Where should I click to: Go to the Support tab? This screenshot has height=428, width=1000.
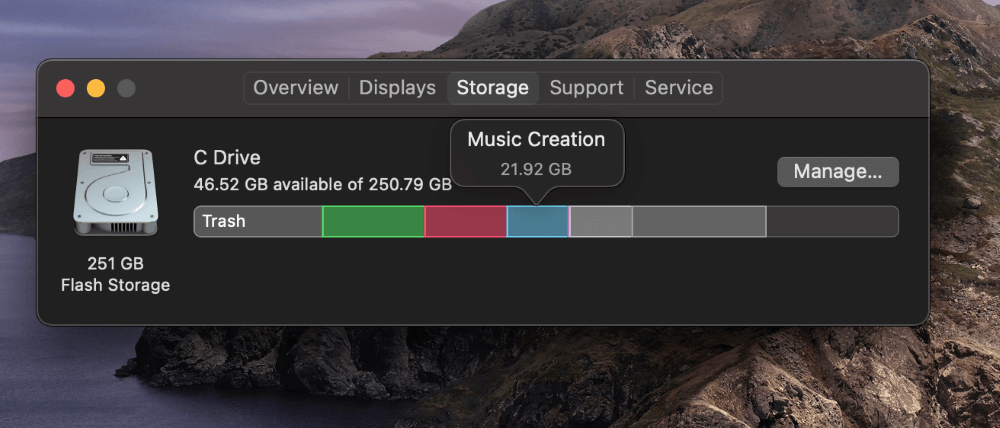click(586, 88)
